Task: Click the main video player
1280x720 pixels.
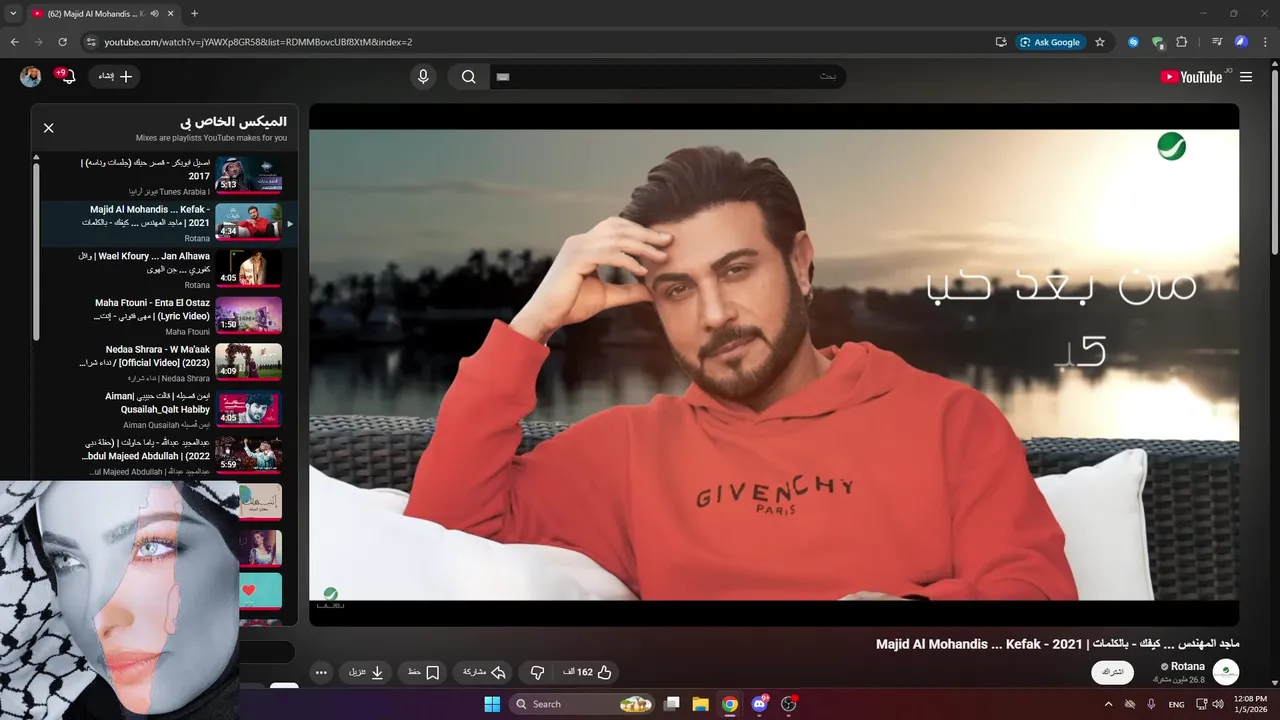Action: 774,365
